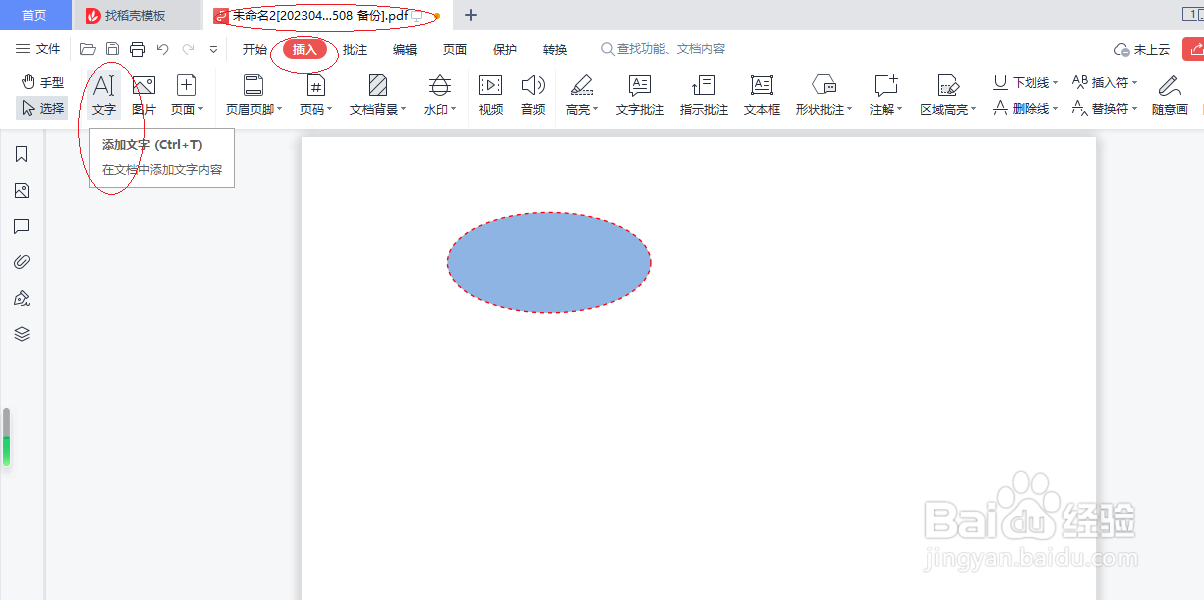Switch to the Insert (插入) tab
Image resolution: width=1204 pixels, height=600 pixels.
click(x=305, y=49)
